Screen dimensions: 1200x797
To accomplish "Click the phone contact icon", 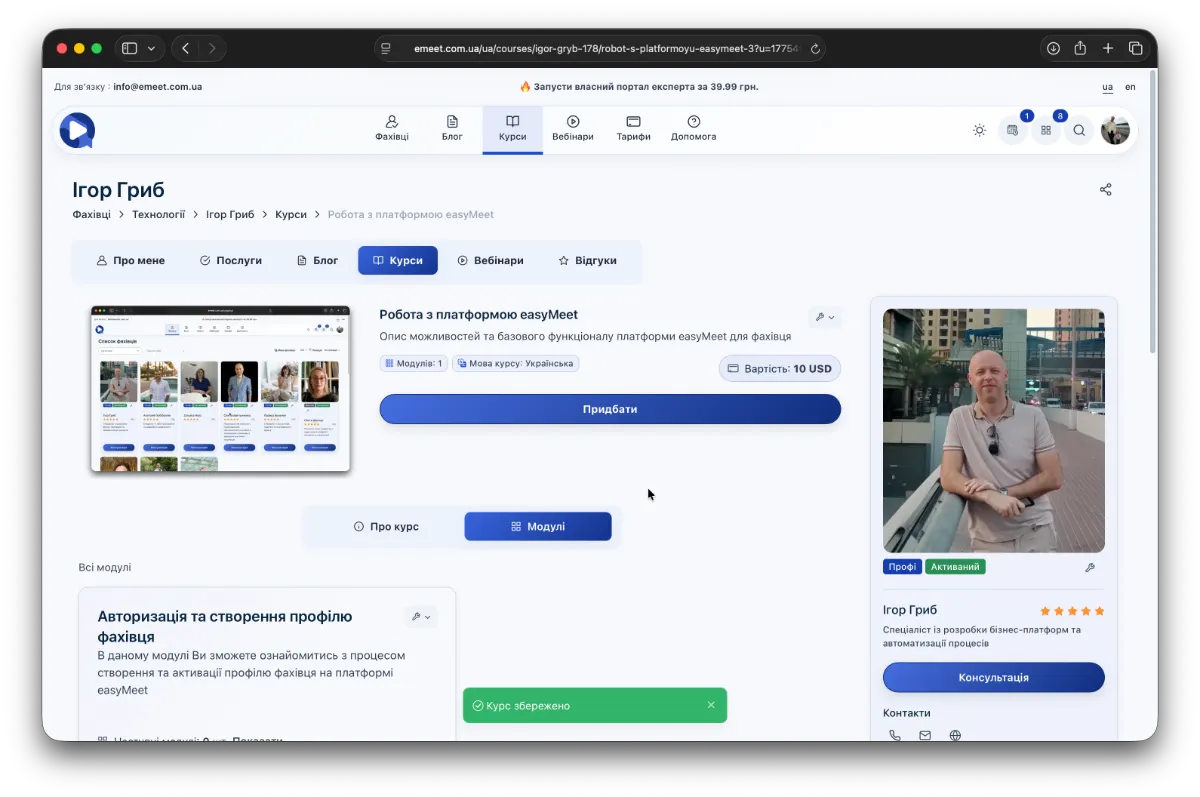I will click(894, 735).
